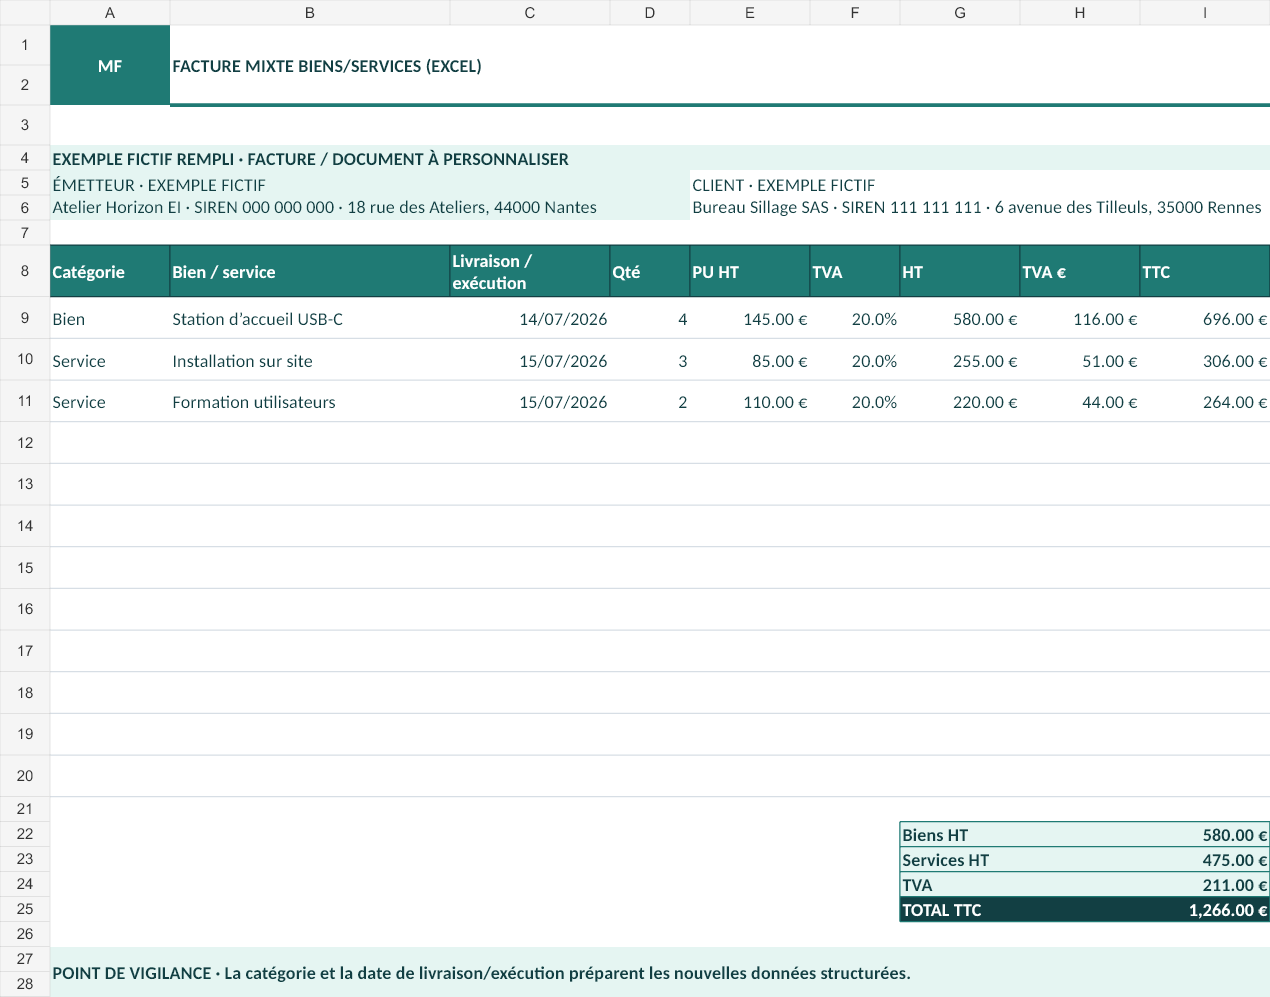Click the Livraison / exécution header cell

tap(530, 271)
